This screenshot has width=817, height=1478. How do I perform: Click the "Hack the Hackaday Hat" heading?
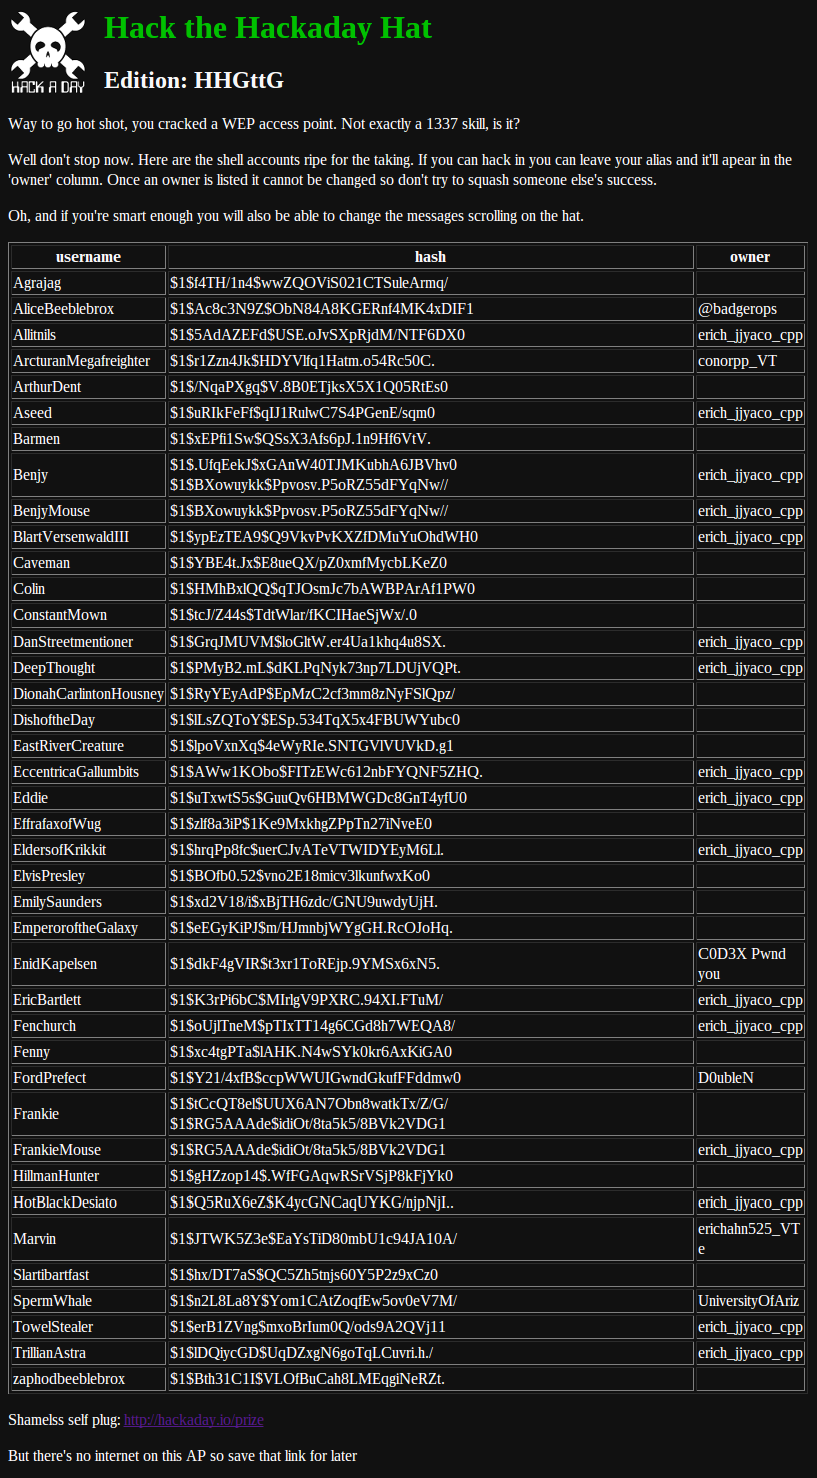268,28
